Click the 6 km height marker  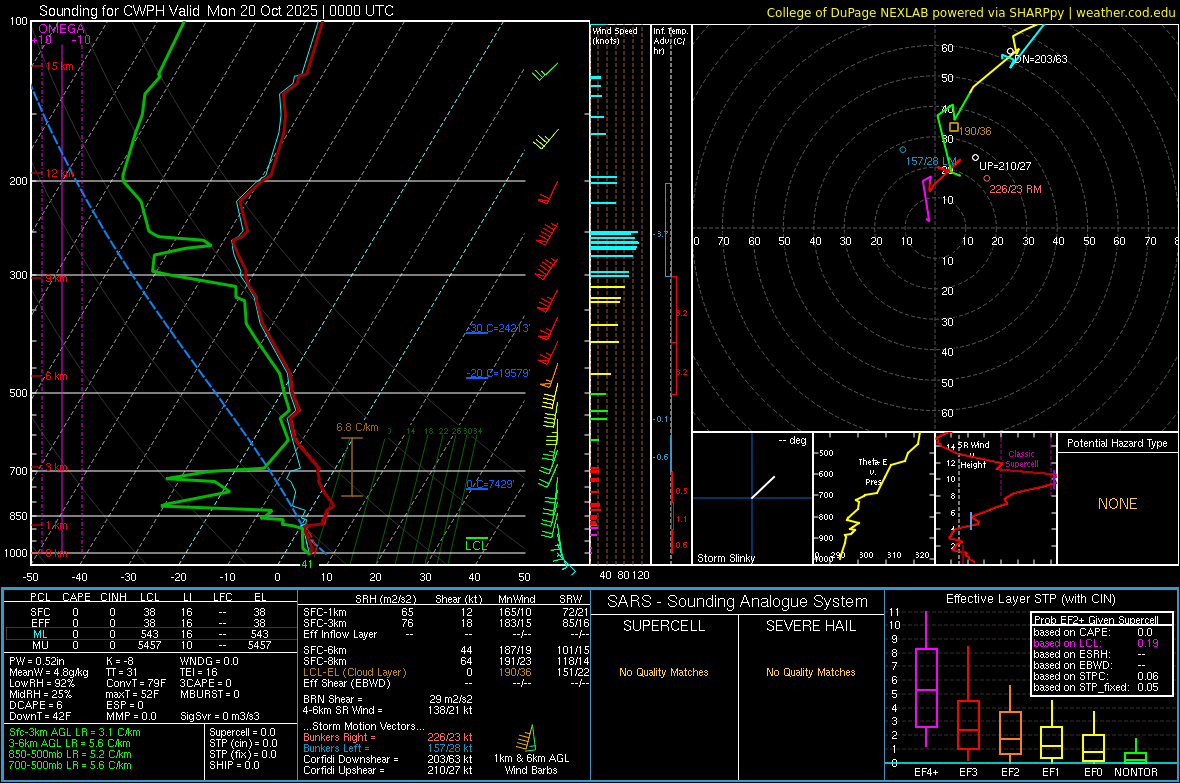point(56,376)
